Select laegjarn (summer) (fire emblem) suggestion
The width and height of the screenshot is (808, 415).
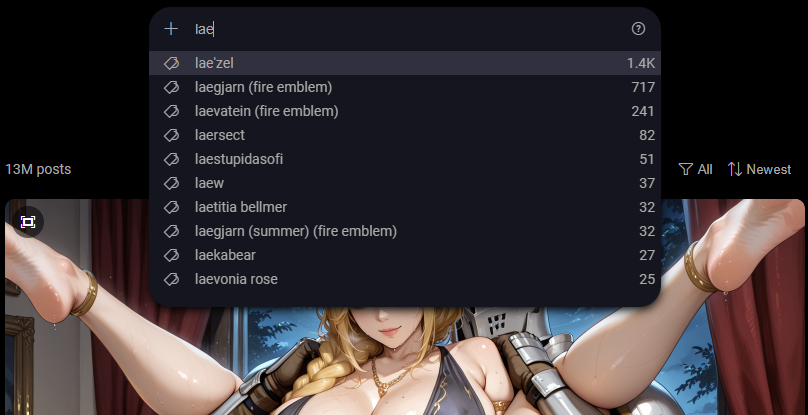coord(405,231)
